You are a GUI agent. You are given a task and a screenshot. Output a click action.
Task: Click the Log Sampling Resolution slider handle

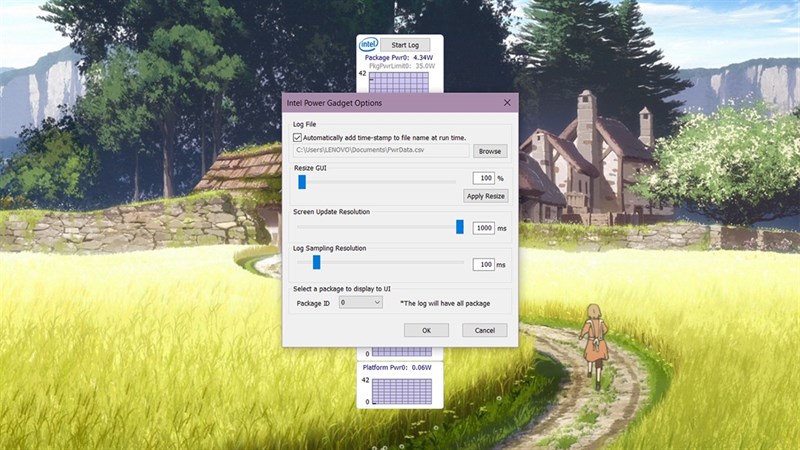tap(316, 262)
